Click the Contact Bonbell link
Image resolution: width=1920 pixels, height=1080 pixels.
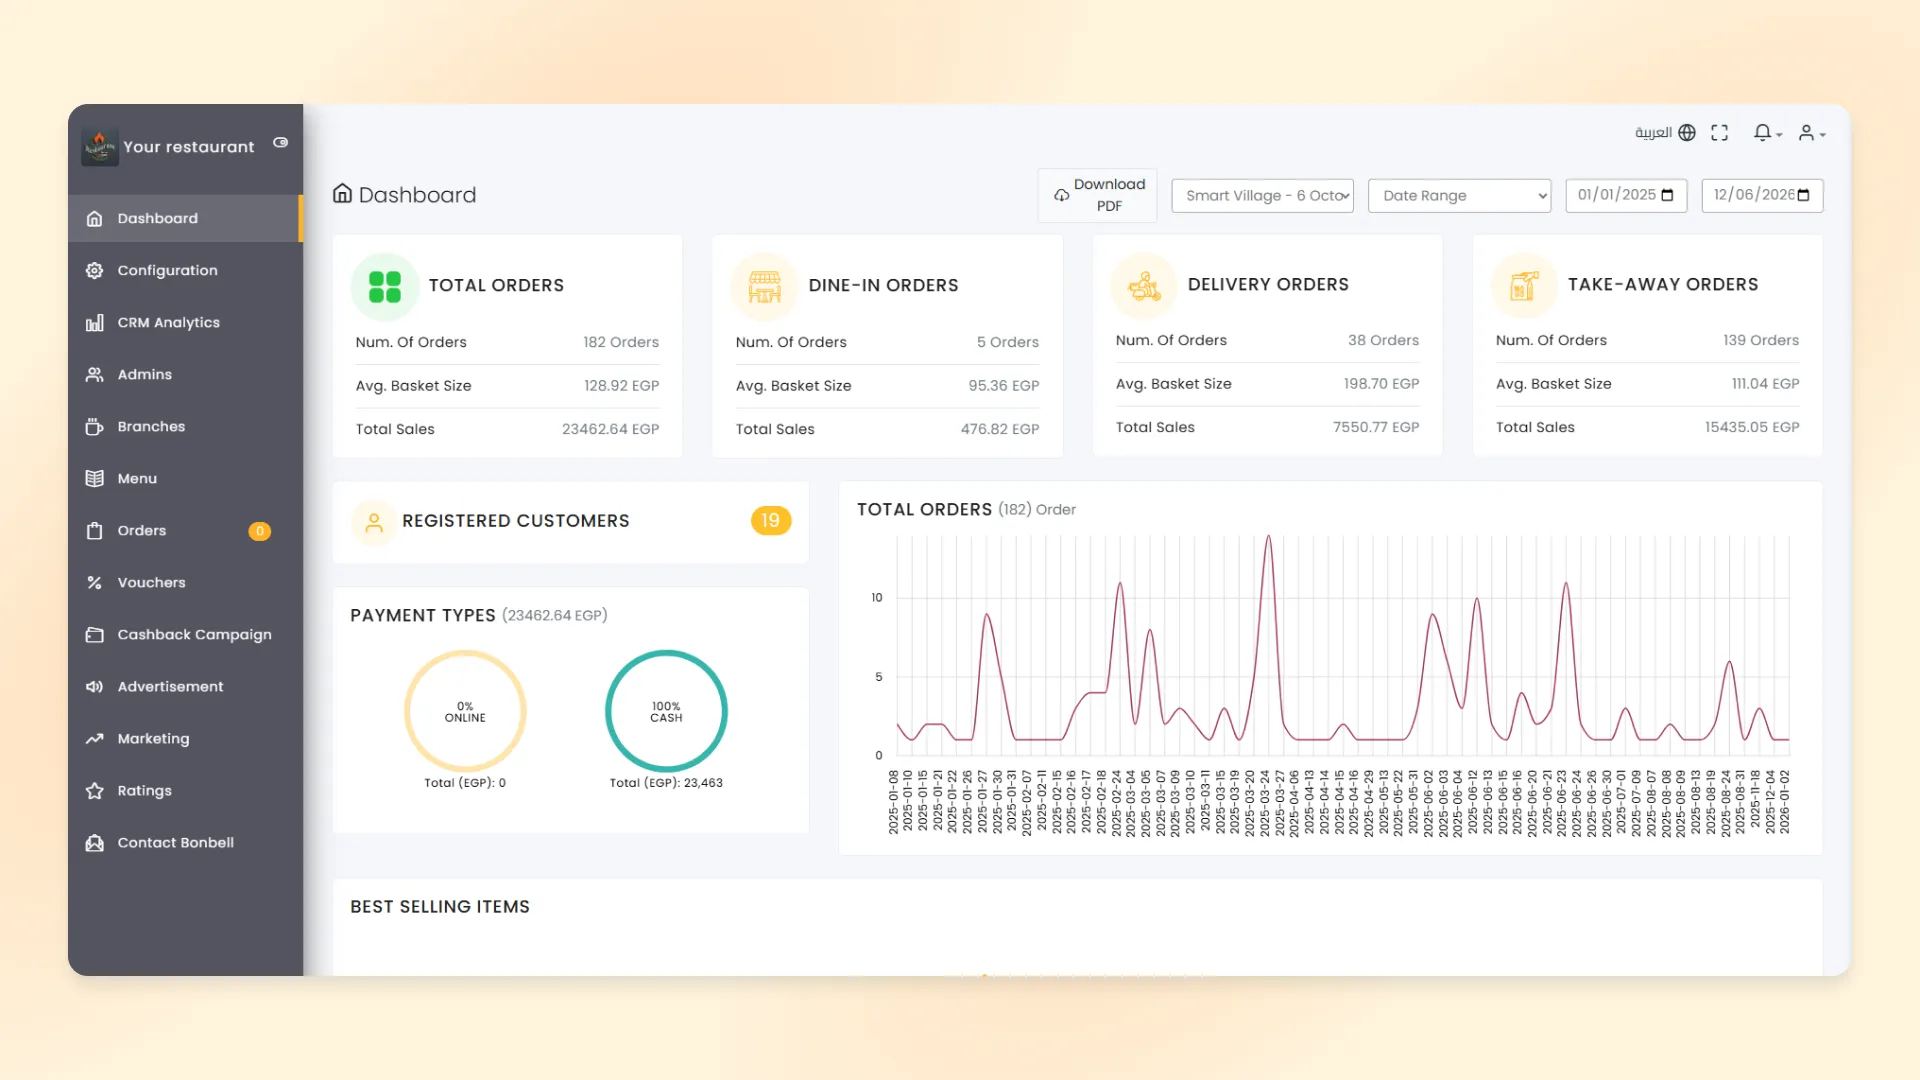coord(175,843)
